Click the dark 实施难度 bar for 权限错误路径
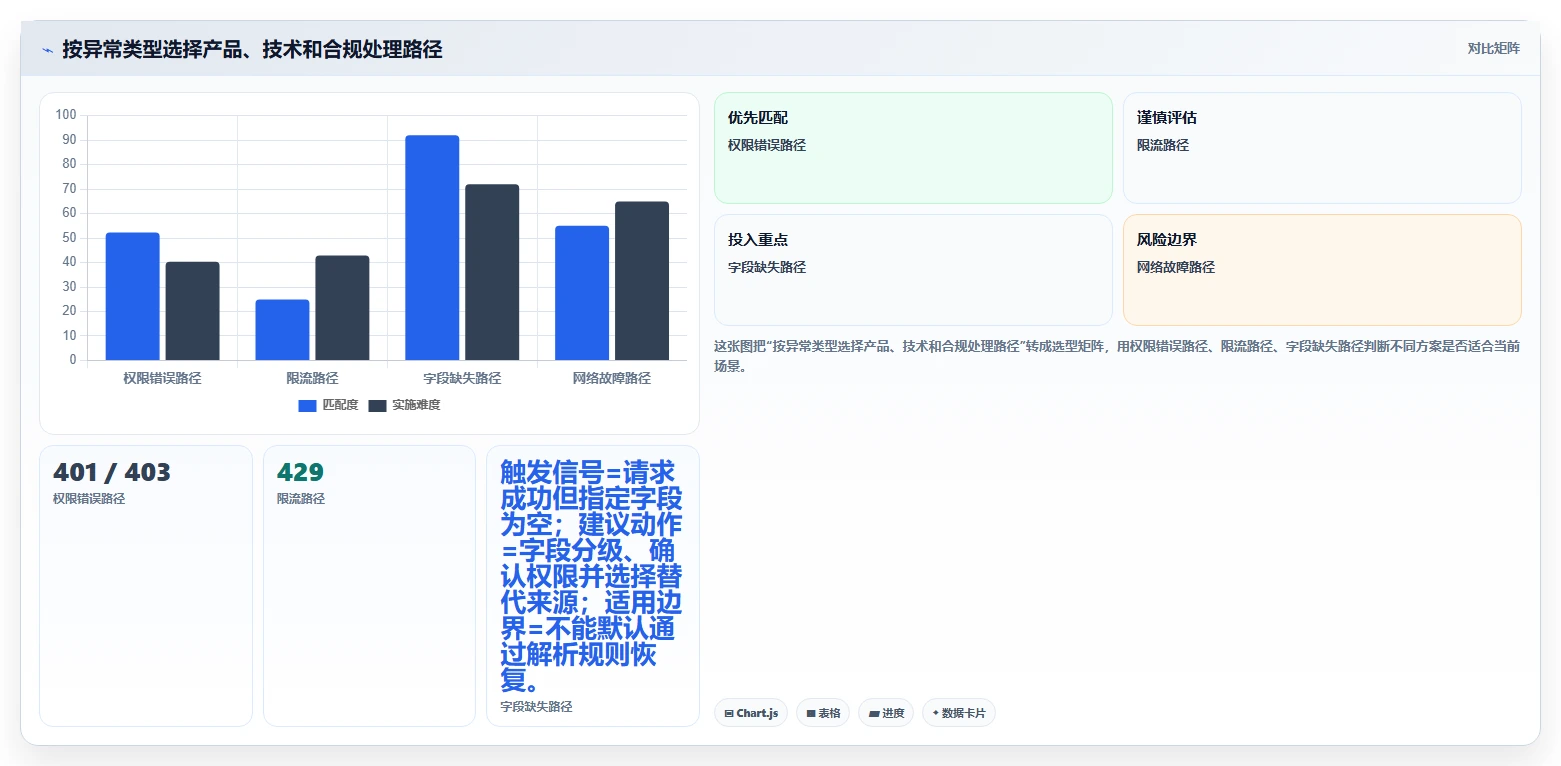Image resolution: width=1561 pixels, height=766 pixels. [x=192, y=311]
